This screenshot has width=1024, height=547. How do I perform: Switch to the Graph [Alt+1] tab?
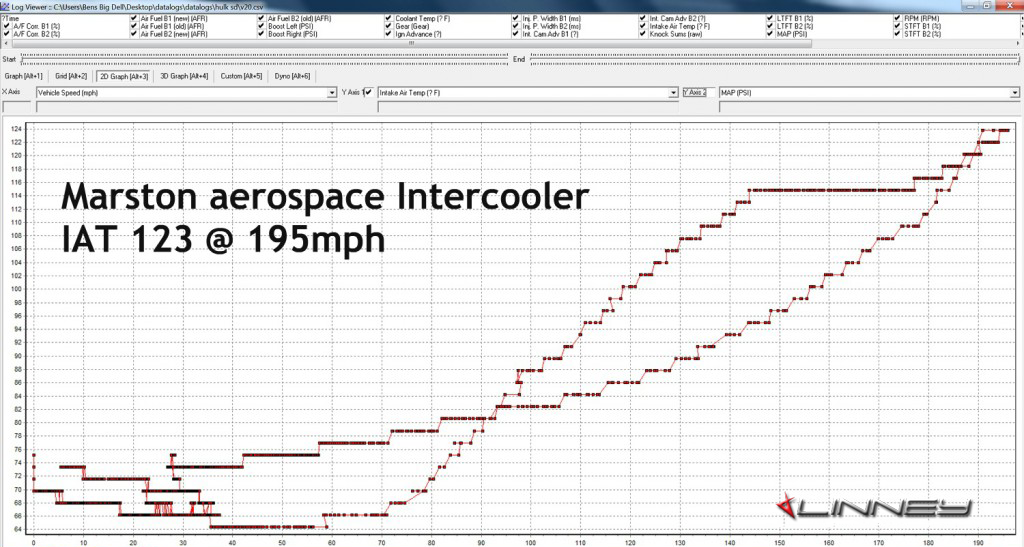pos(24,76)
